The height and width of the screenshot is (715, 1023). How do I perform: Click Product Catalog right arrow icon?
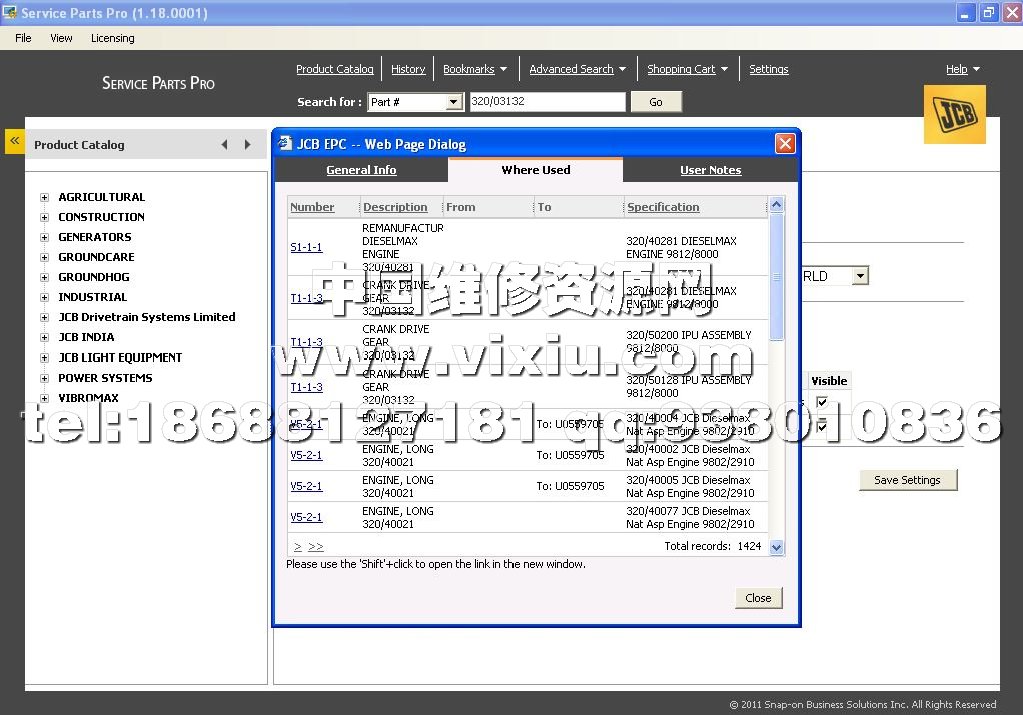(248, 145)
